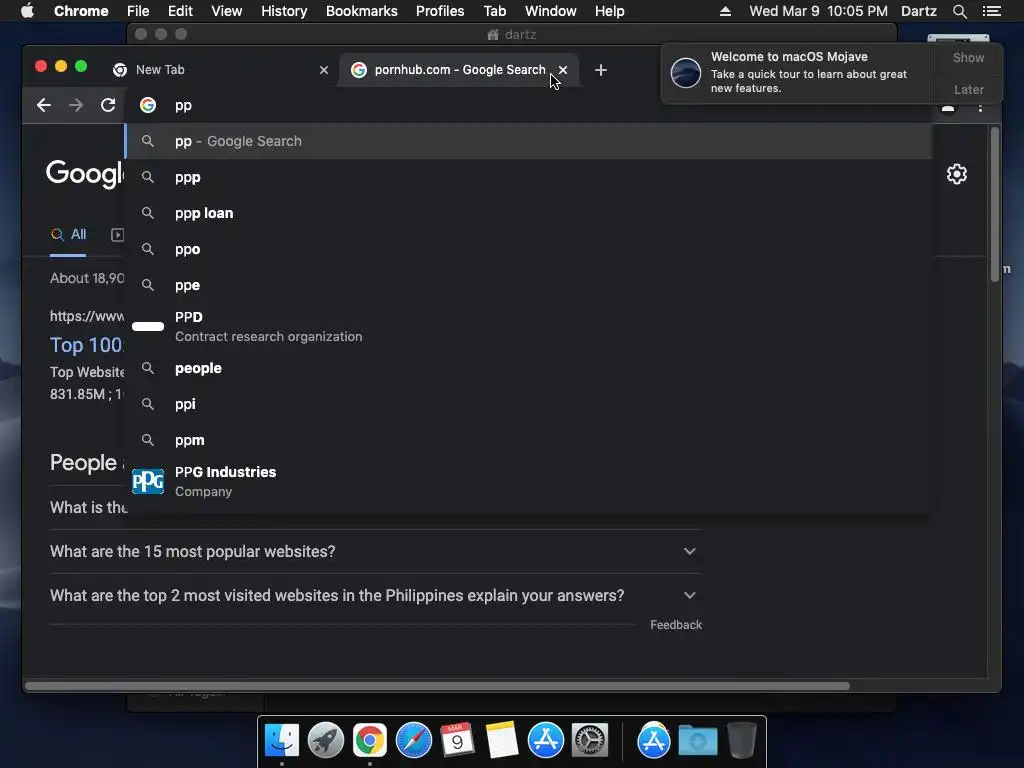Select the All search results tab
The width and height of the screenshot is (1024, 768).
pyautogui.click(x=69, y=234)
